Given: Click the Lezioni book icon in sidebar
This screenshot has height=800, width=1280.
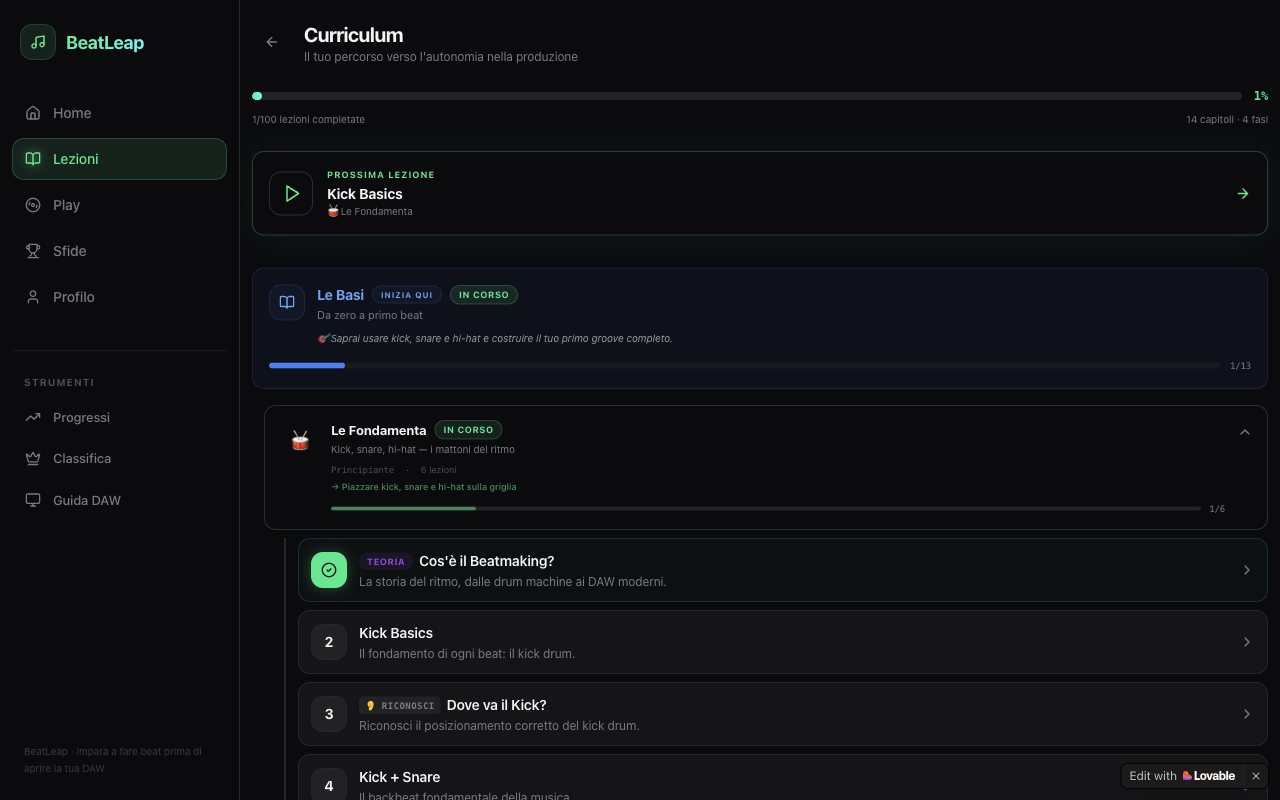Looking at the screenshot, I should coord(33,159).
